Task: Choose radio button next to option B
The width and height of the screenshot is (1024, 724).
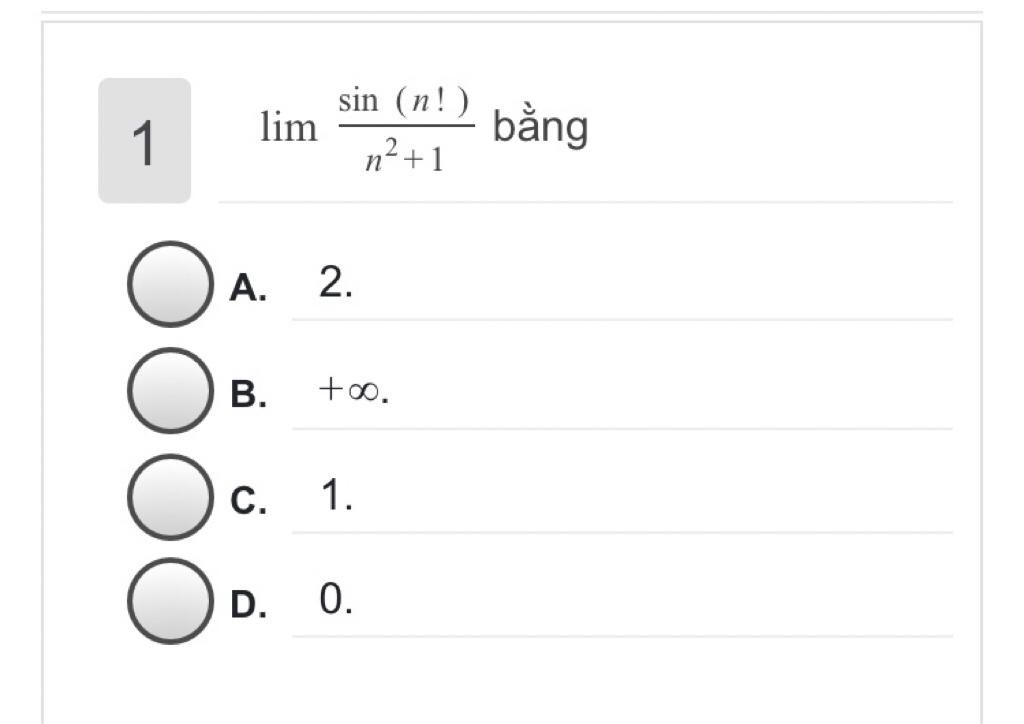Action: 170,390
